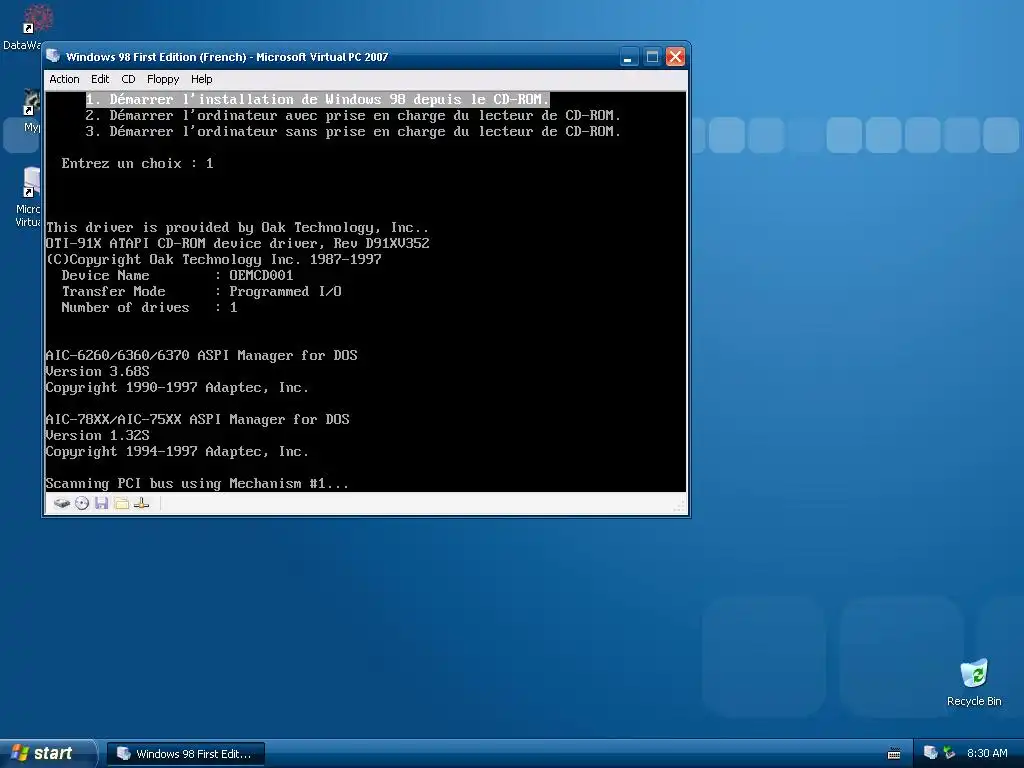
Task: Click the '1. Démarrer l'installation de Windows 98' line
Action: pyautogui.click(x=318, y=99)
